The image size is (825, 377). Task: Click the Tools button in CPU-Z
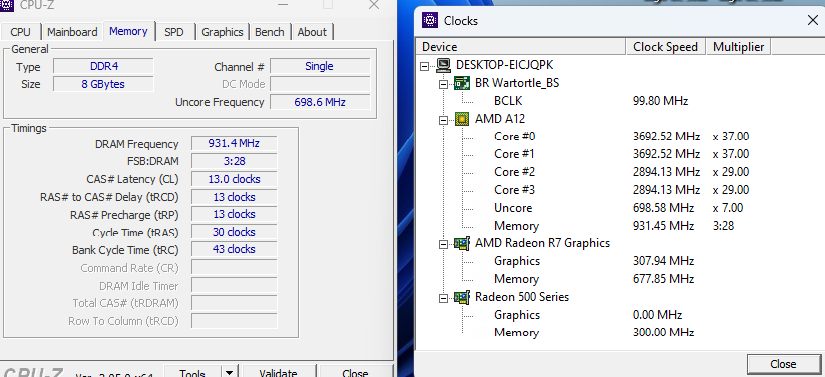193,372
